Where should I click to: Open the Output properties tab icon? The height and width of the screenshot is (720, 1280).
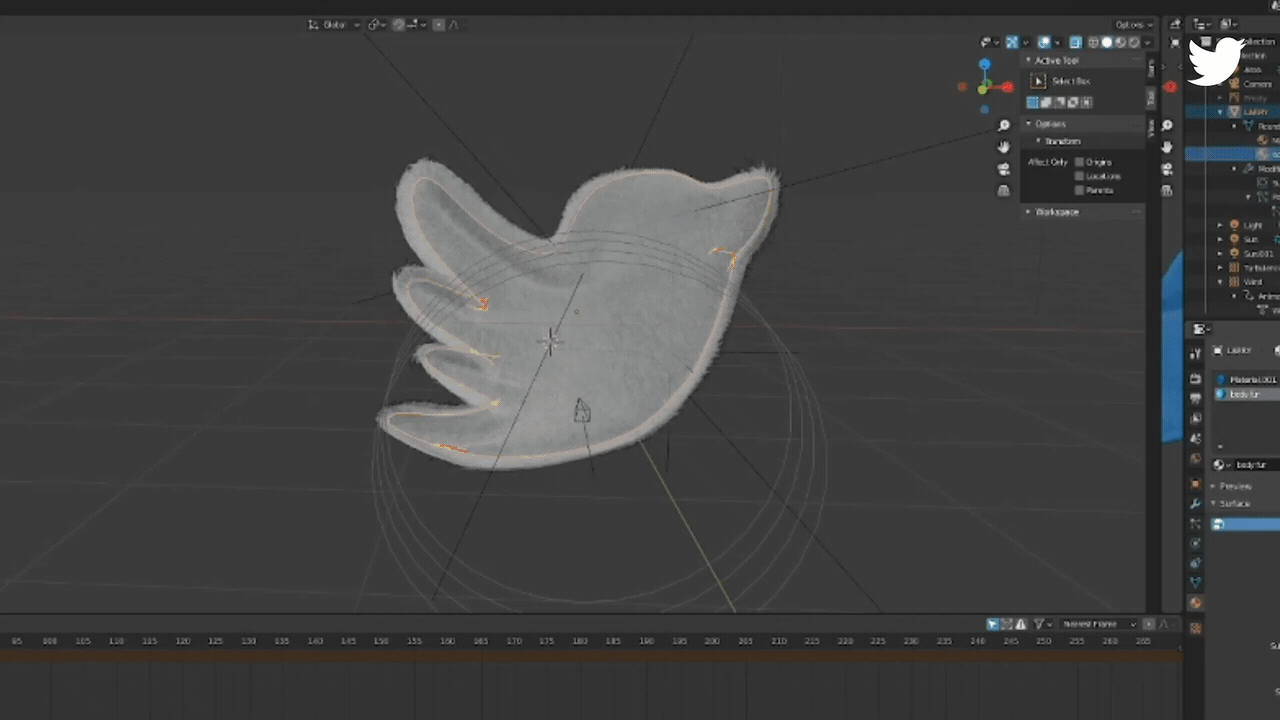1195,399
